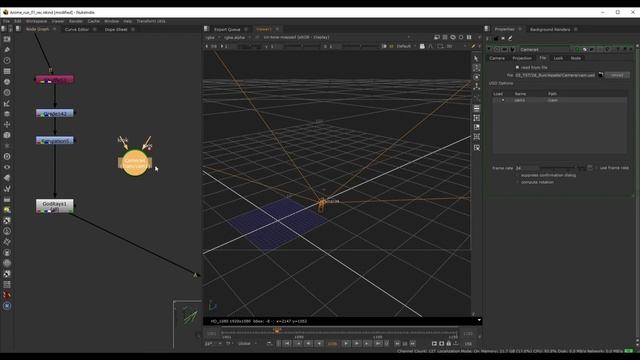Click the pencil icon in Properties toolbar

click(x=510, y=38)
